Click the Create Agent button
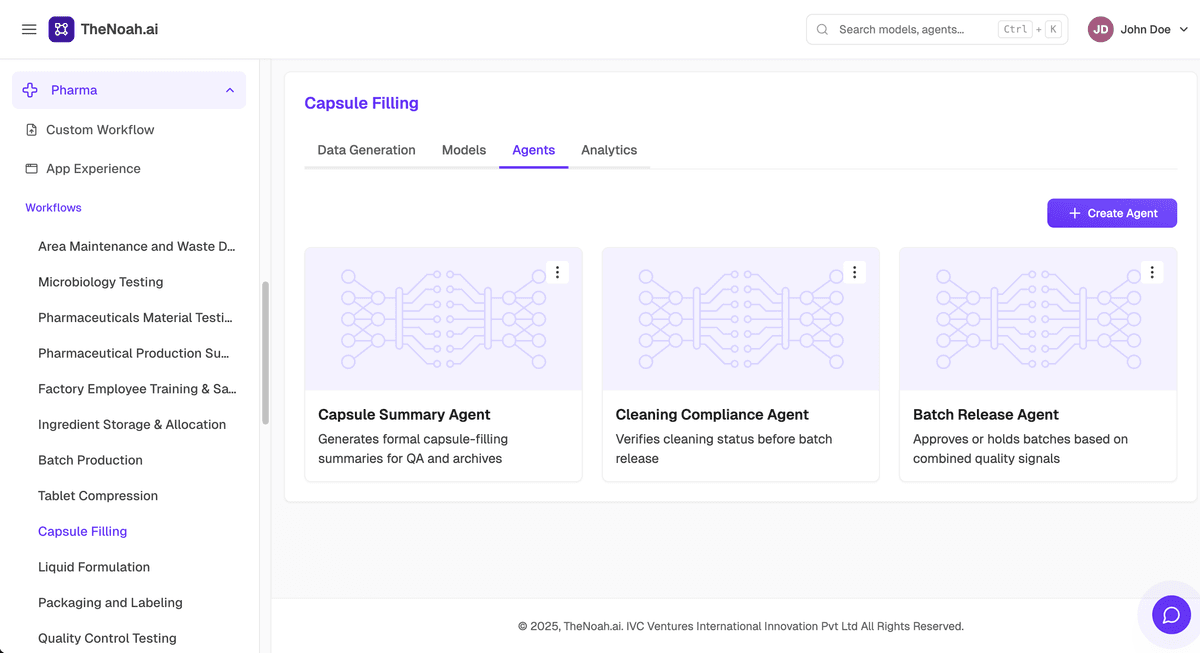Screen dimensions: 1200x653 click(1112, 213)
